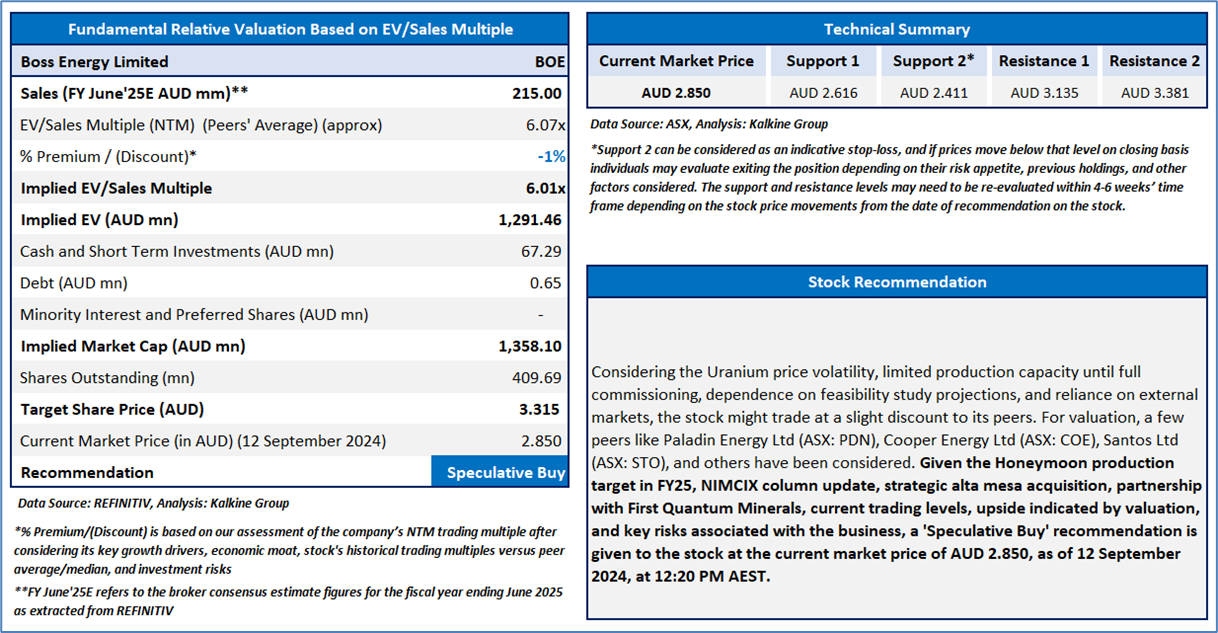
Task: Select the Resistance 2 column header
Action: 1153,61
